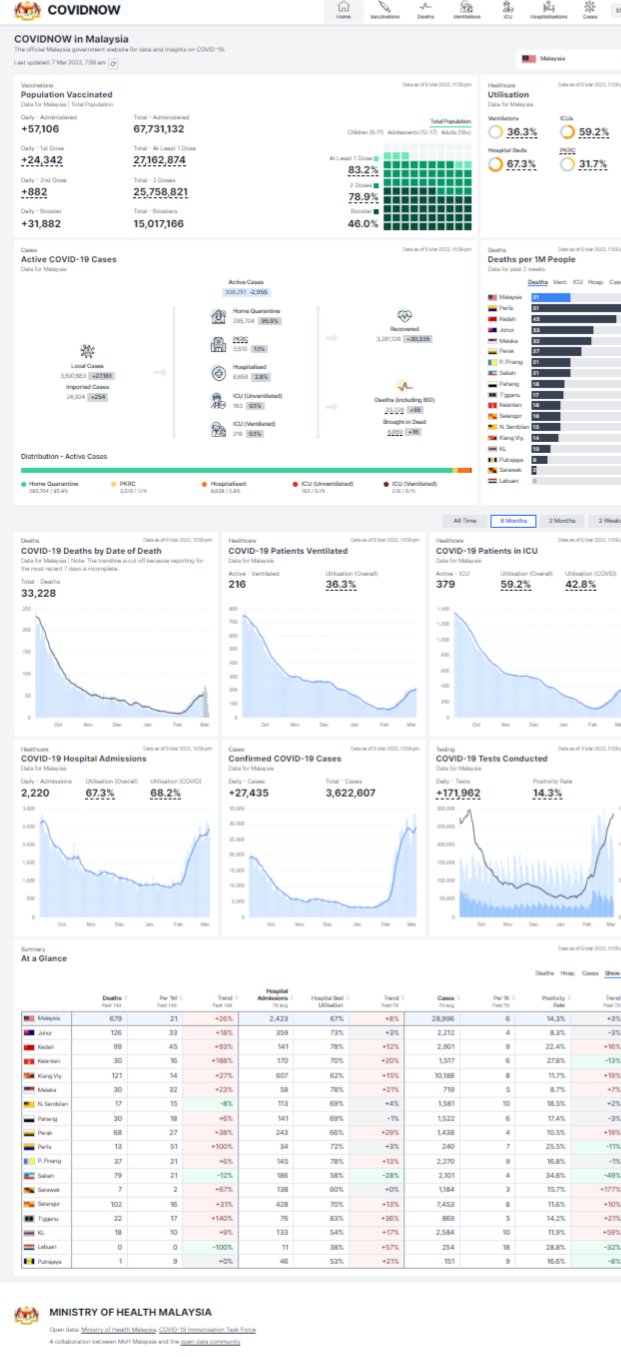The width and height of the screenshot is (621, 1357).
Task: Click the Deaths (including BID) pulse icon
Action: click(403, 385)
